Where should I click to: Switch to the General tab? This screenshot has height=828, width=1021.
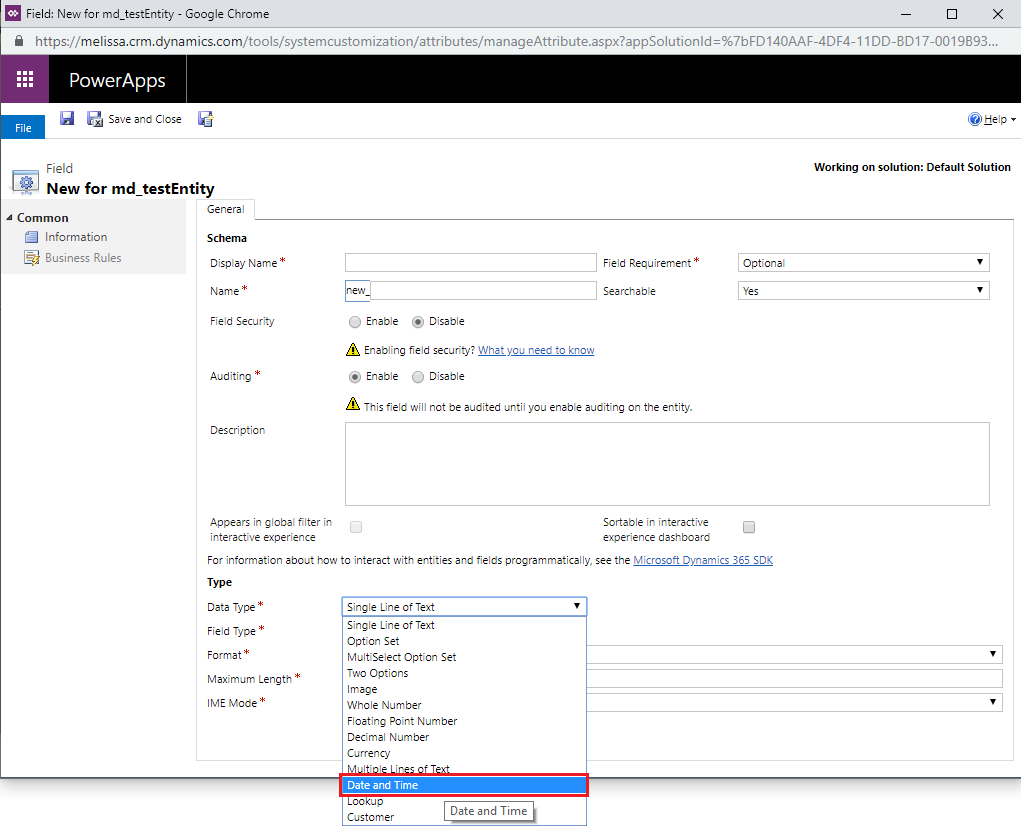[226, 210]
